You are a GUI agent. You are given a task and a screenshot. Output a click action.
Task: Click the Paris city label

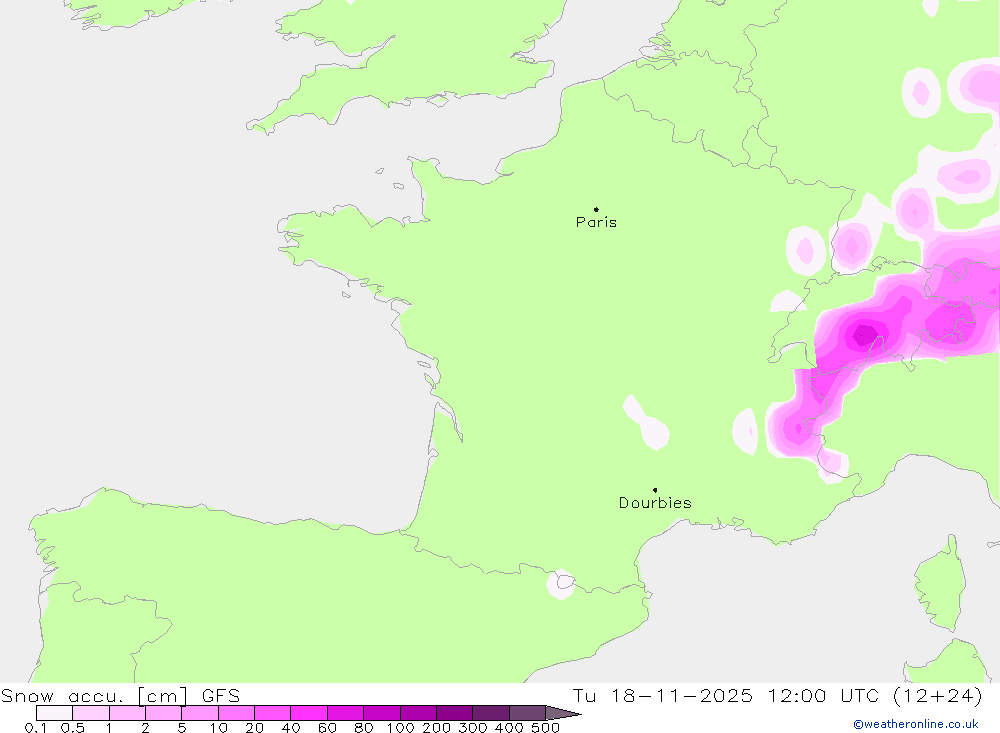coord(596,222)
